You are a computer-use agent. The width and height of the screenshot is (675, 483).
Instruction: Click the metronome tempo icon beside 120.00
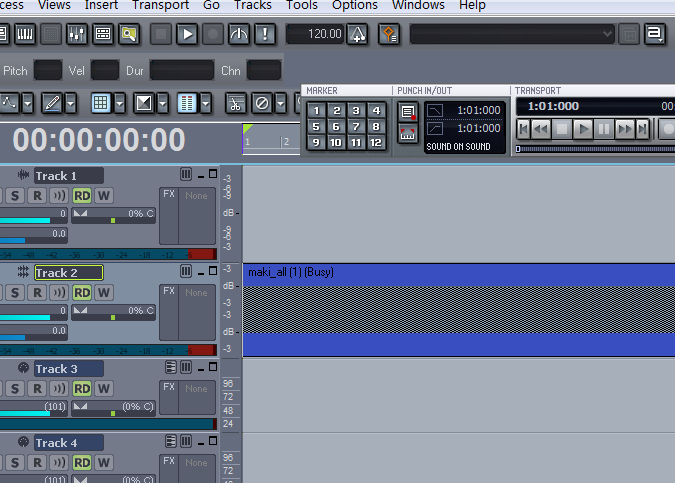click(x=357, y=34)
